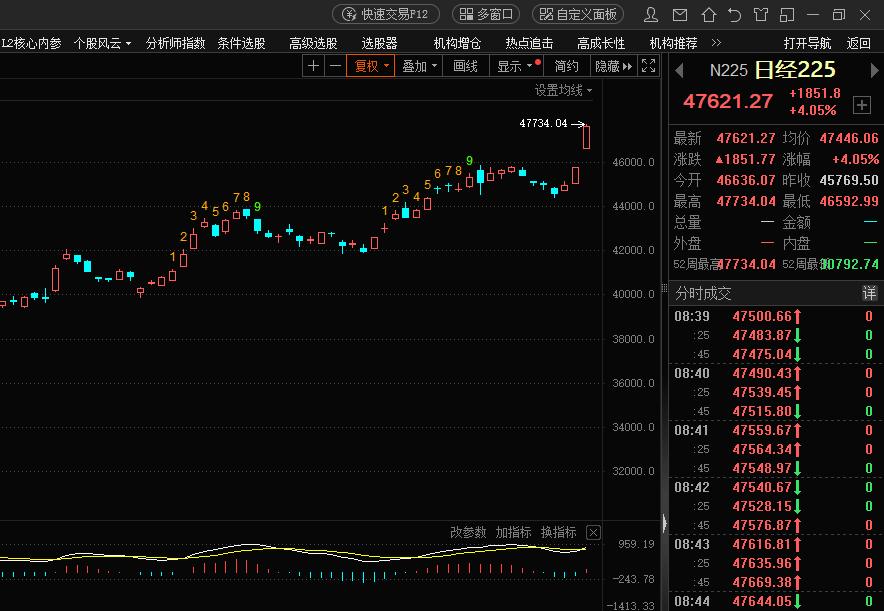Select the 画线 draw line tool
The width and height of the screenshot is (884, 611).
[x=466, y=66]
